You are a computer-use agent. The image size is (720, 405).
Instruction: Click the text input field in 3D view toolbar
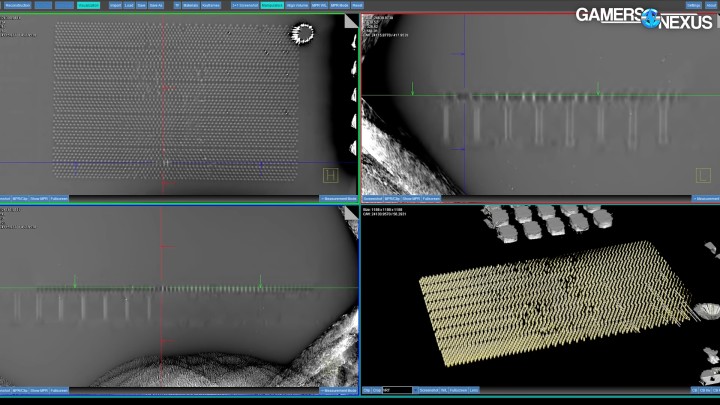coord(395,389)
